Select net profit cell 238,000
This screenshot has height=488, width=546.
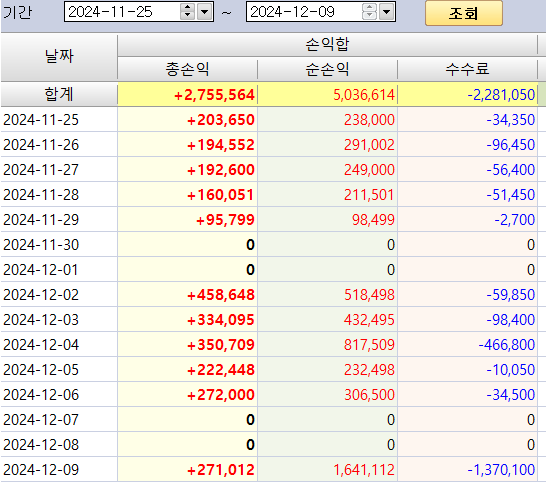tap(327, 120)
